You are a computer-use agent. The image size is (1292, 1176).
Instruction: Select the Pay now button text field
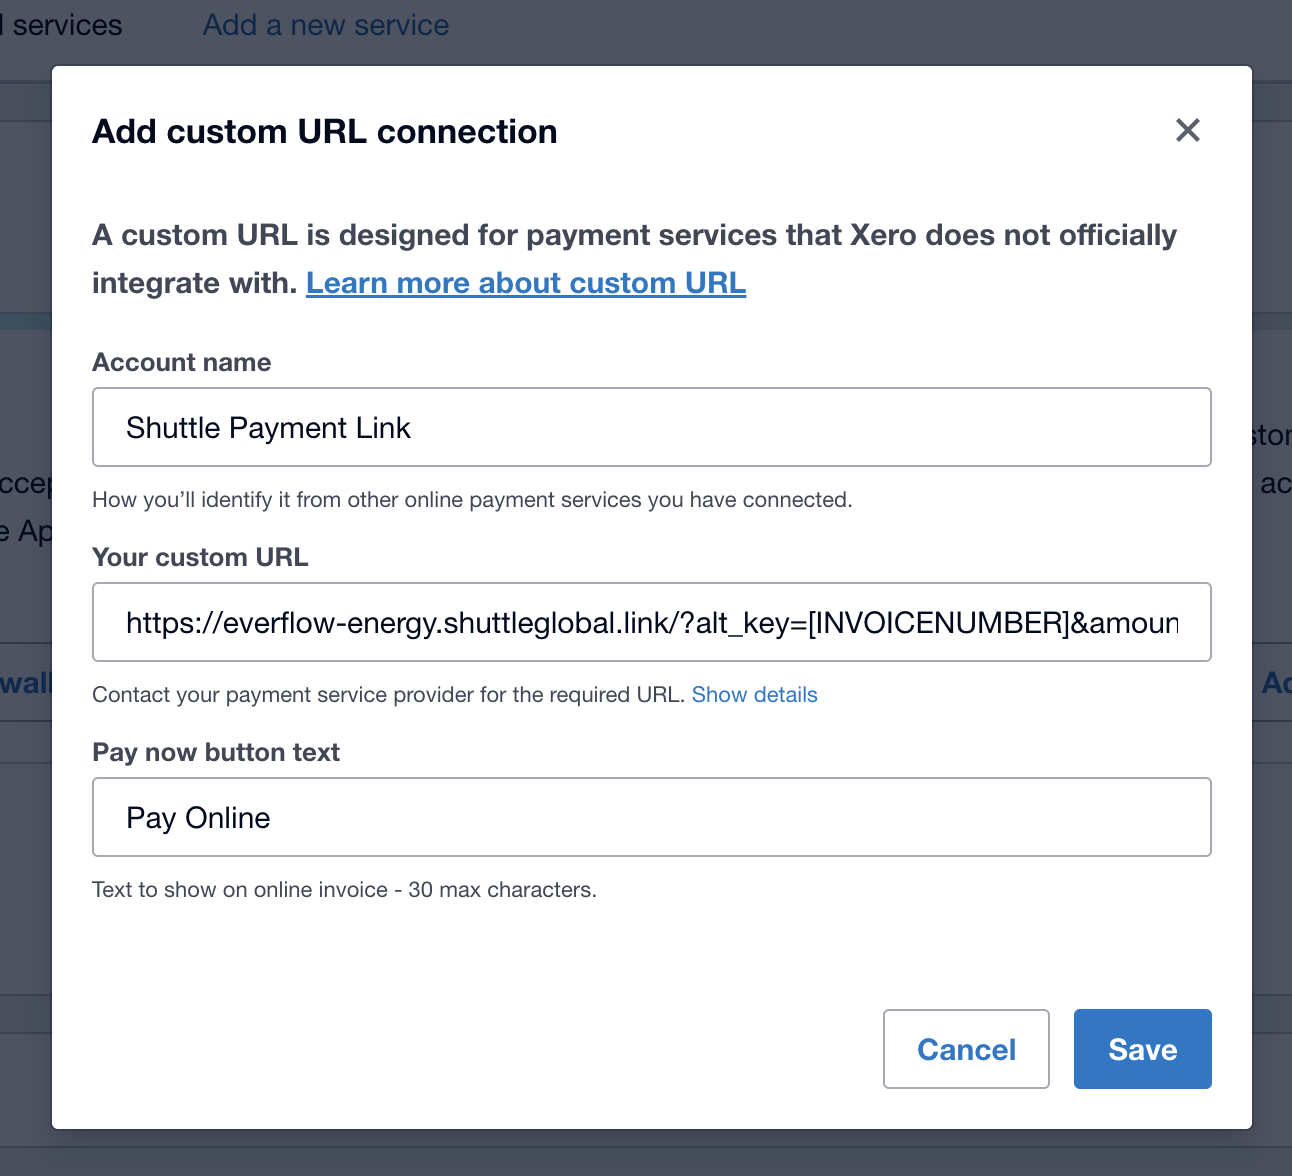(x=651, y=817)
